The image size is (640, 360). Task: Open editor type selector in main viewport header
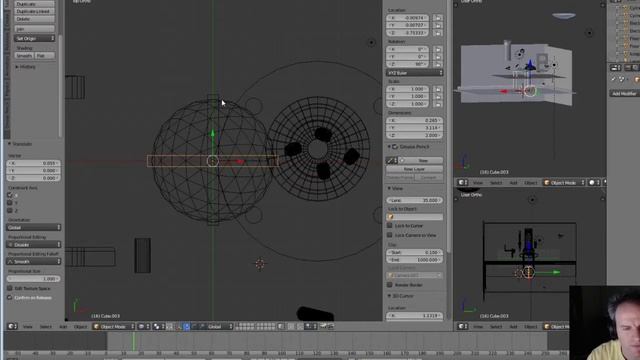coord(12,327)
